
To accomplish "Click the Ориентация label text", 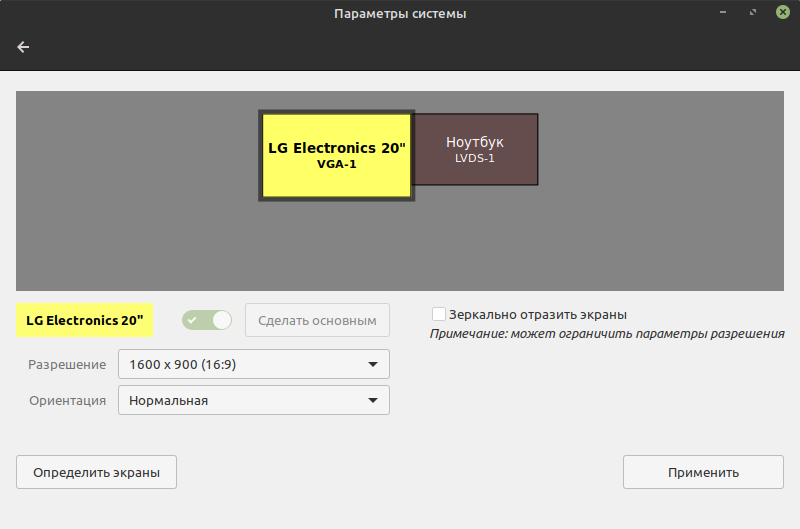I will (67, 400).
